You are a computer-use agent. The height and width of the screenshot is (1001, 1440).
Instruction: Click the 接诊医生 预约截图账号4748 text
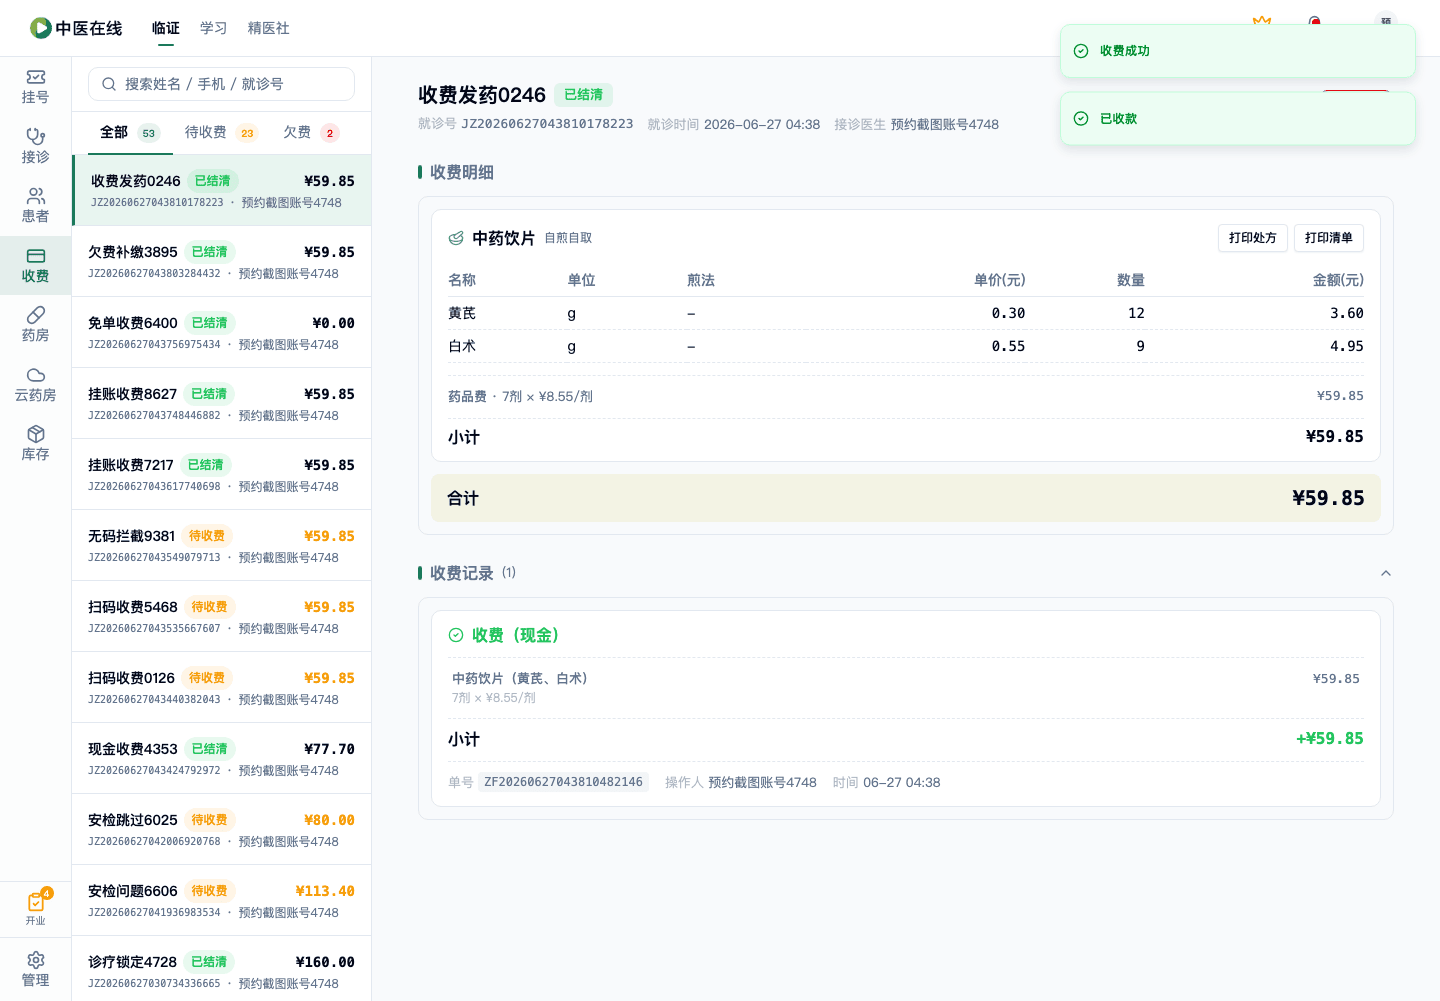[x=917, y=124]
